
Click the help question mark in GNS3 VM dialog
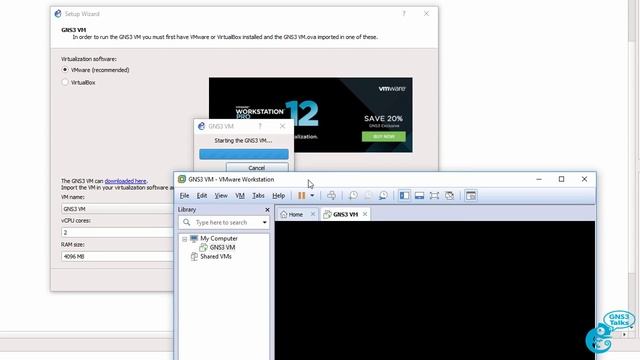(x=260, y=126)
